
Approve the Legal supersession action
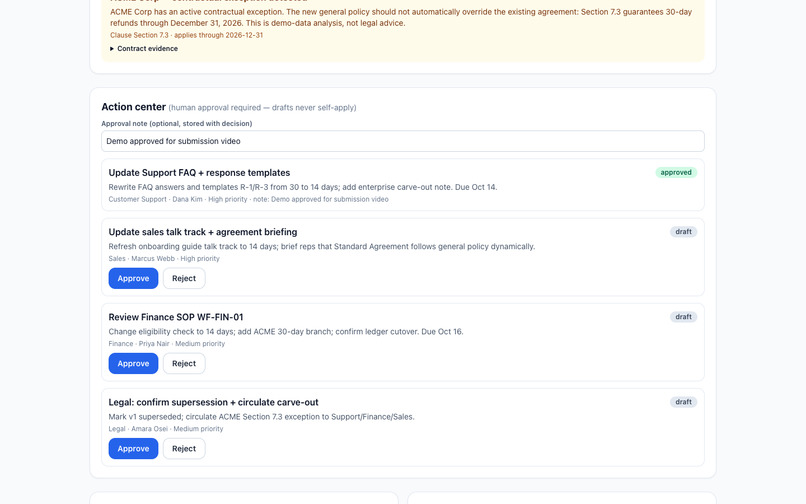(x=133, y=448)
